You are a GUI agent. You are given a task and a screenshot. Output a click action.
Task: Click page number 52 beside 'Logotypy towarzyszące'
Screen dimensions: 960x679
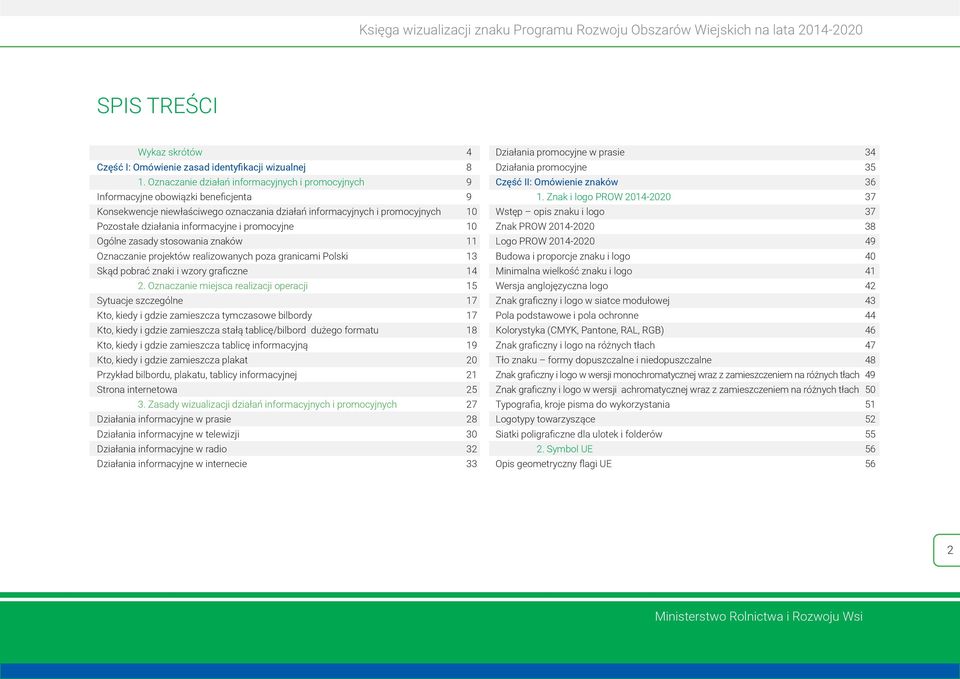tap(870, 419)
